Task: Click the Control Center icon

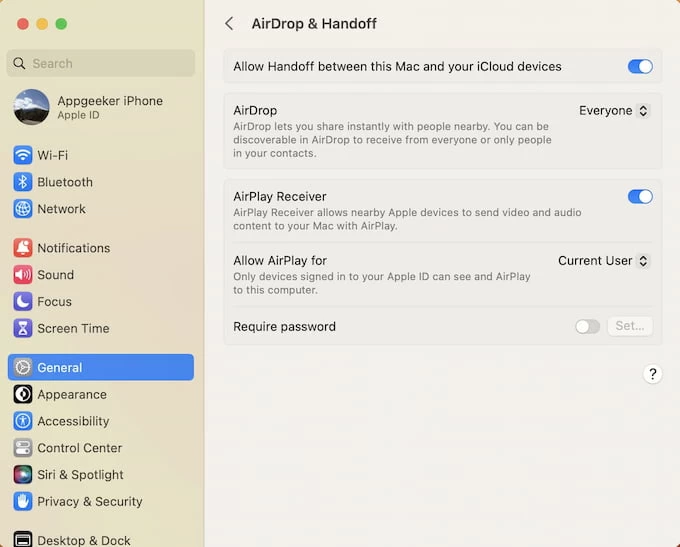Action: (23, 448)
